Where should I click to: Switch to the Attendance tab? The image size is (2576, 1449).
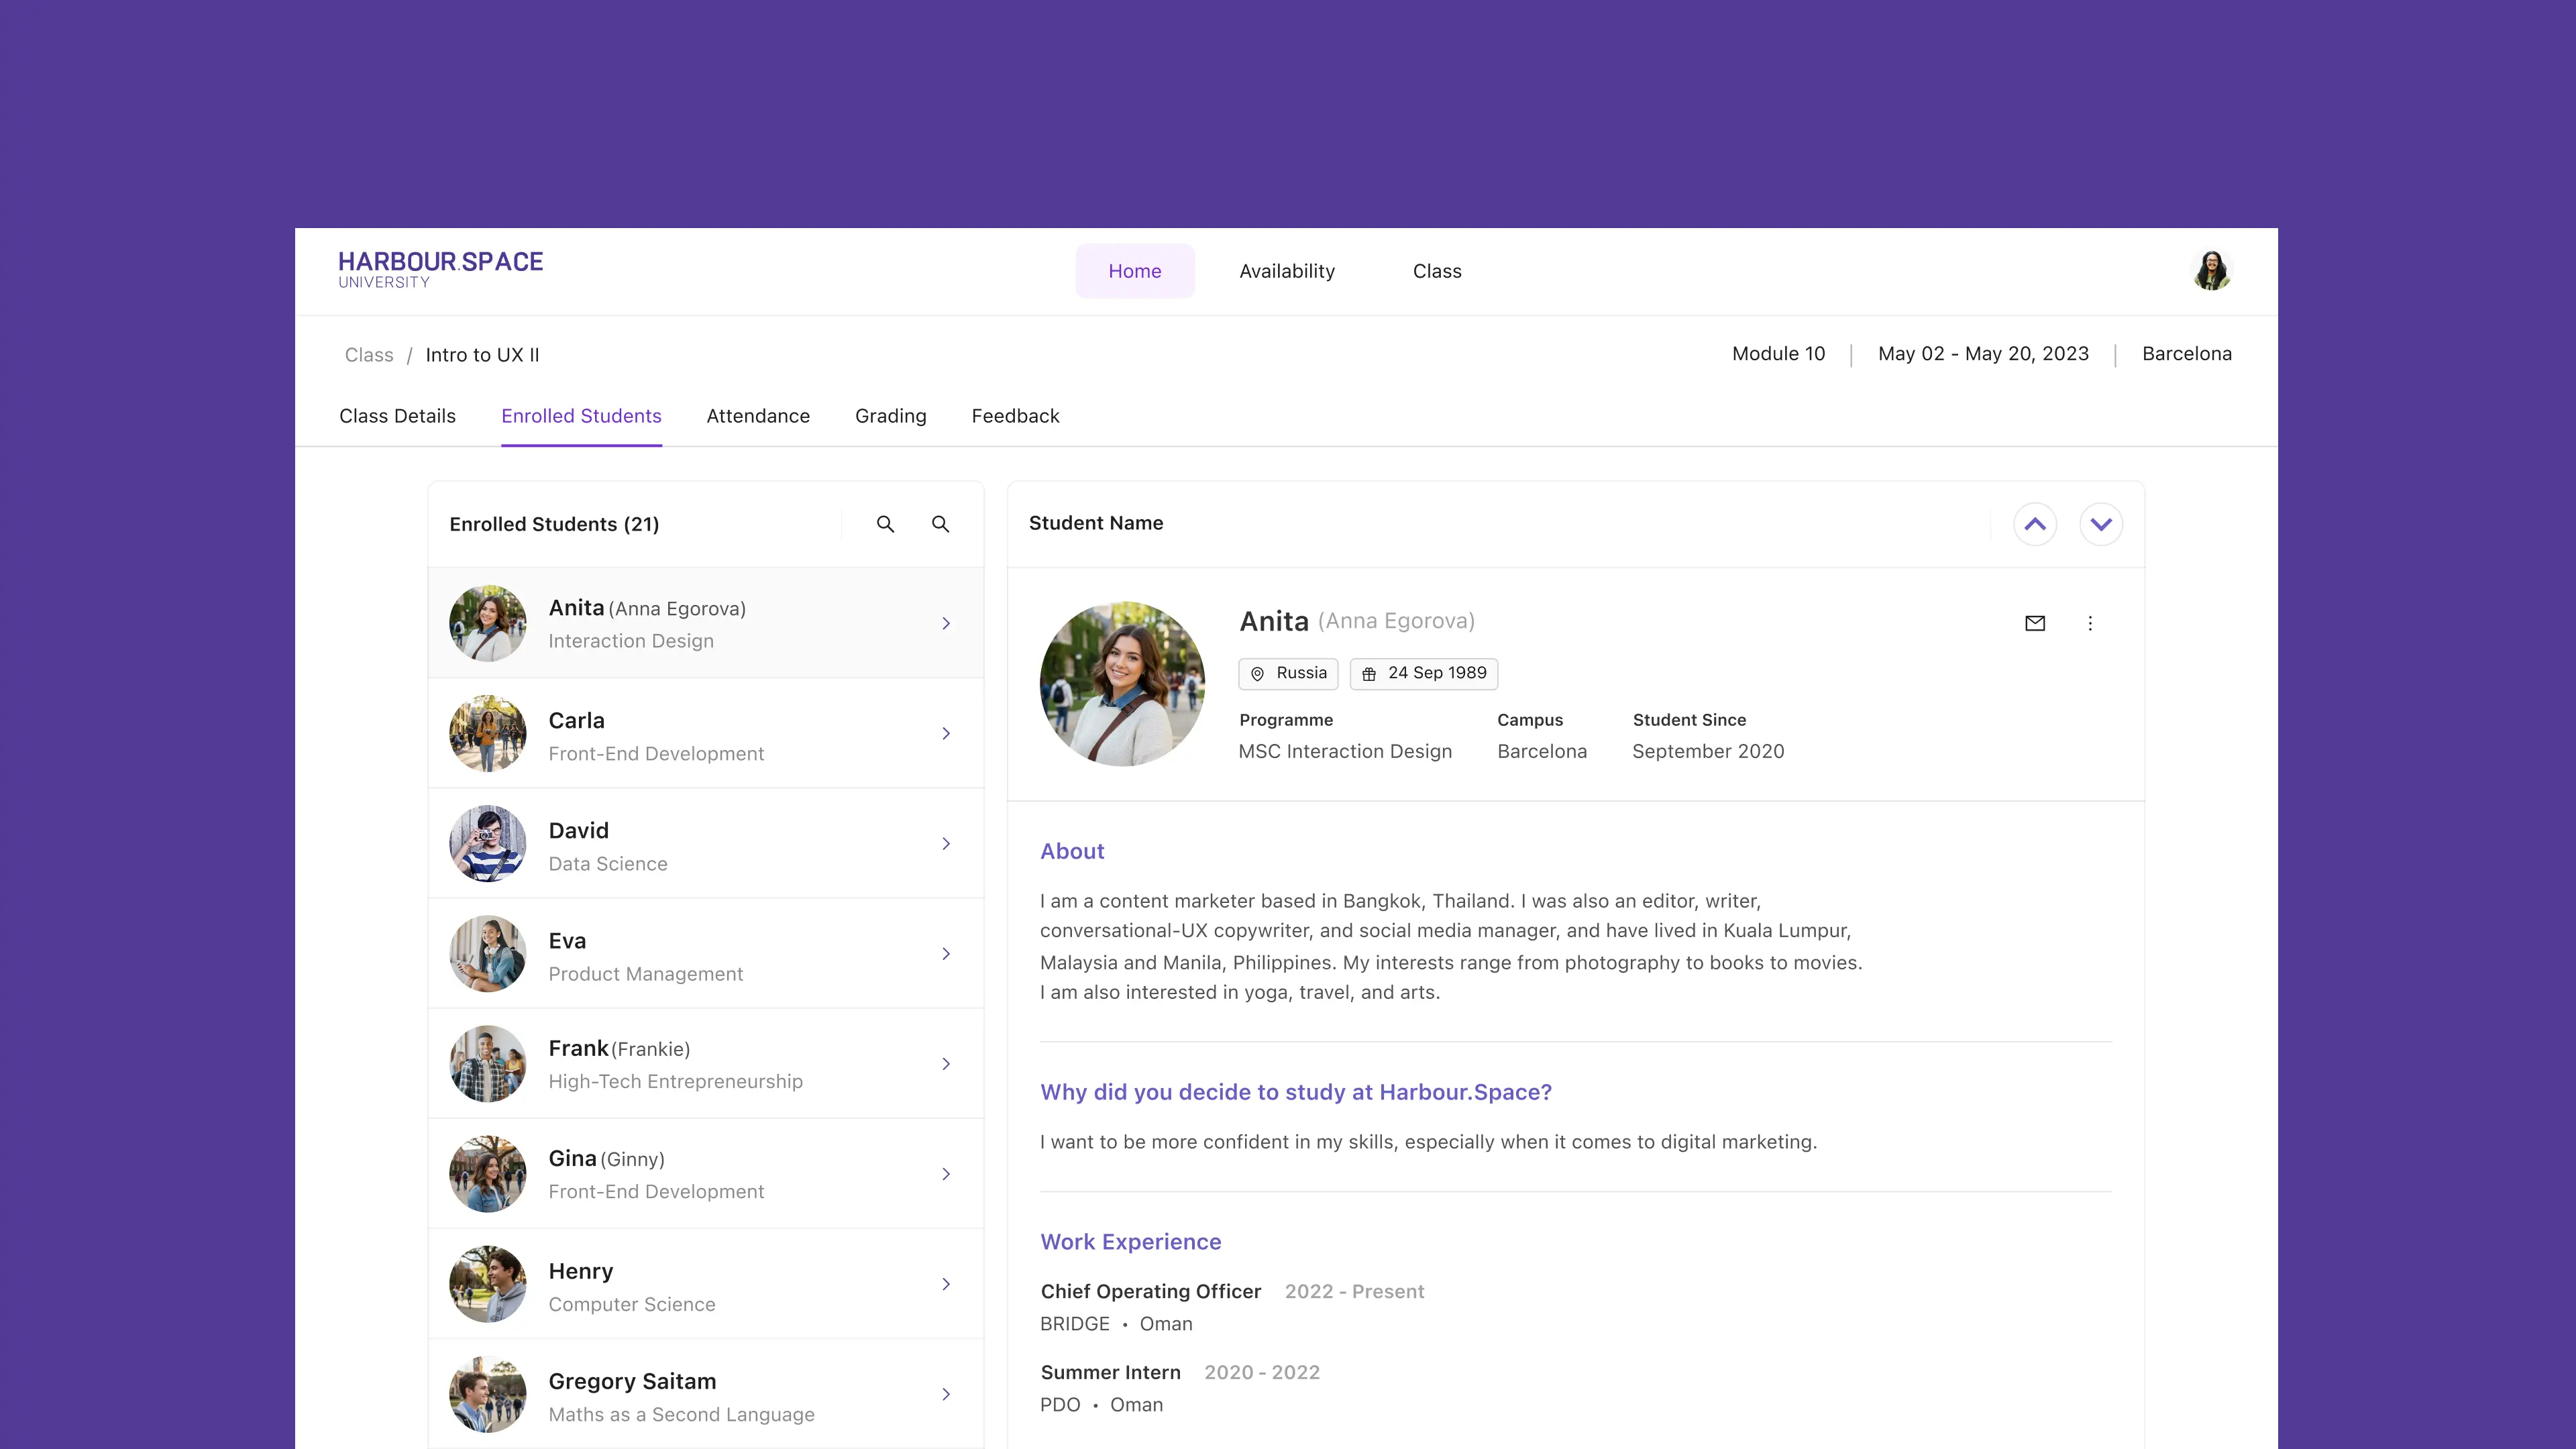(x=757, y=416)
